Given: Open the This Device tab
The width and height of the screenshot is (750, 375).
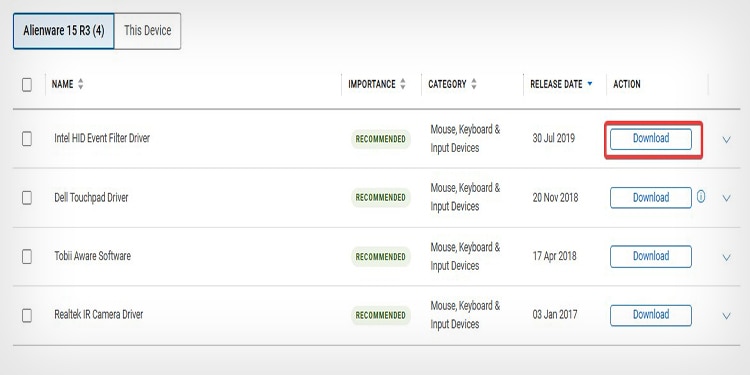Looking at the screenshot, I should point(147,31).
